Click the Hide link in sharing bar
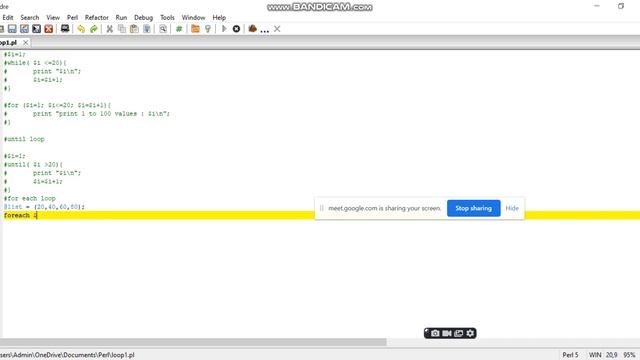This screenshot has height=360, width=640. coord(512,208)
